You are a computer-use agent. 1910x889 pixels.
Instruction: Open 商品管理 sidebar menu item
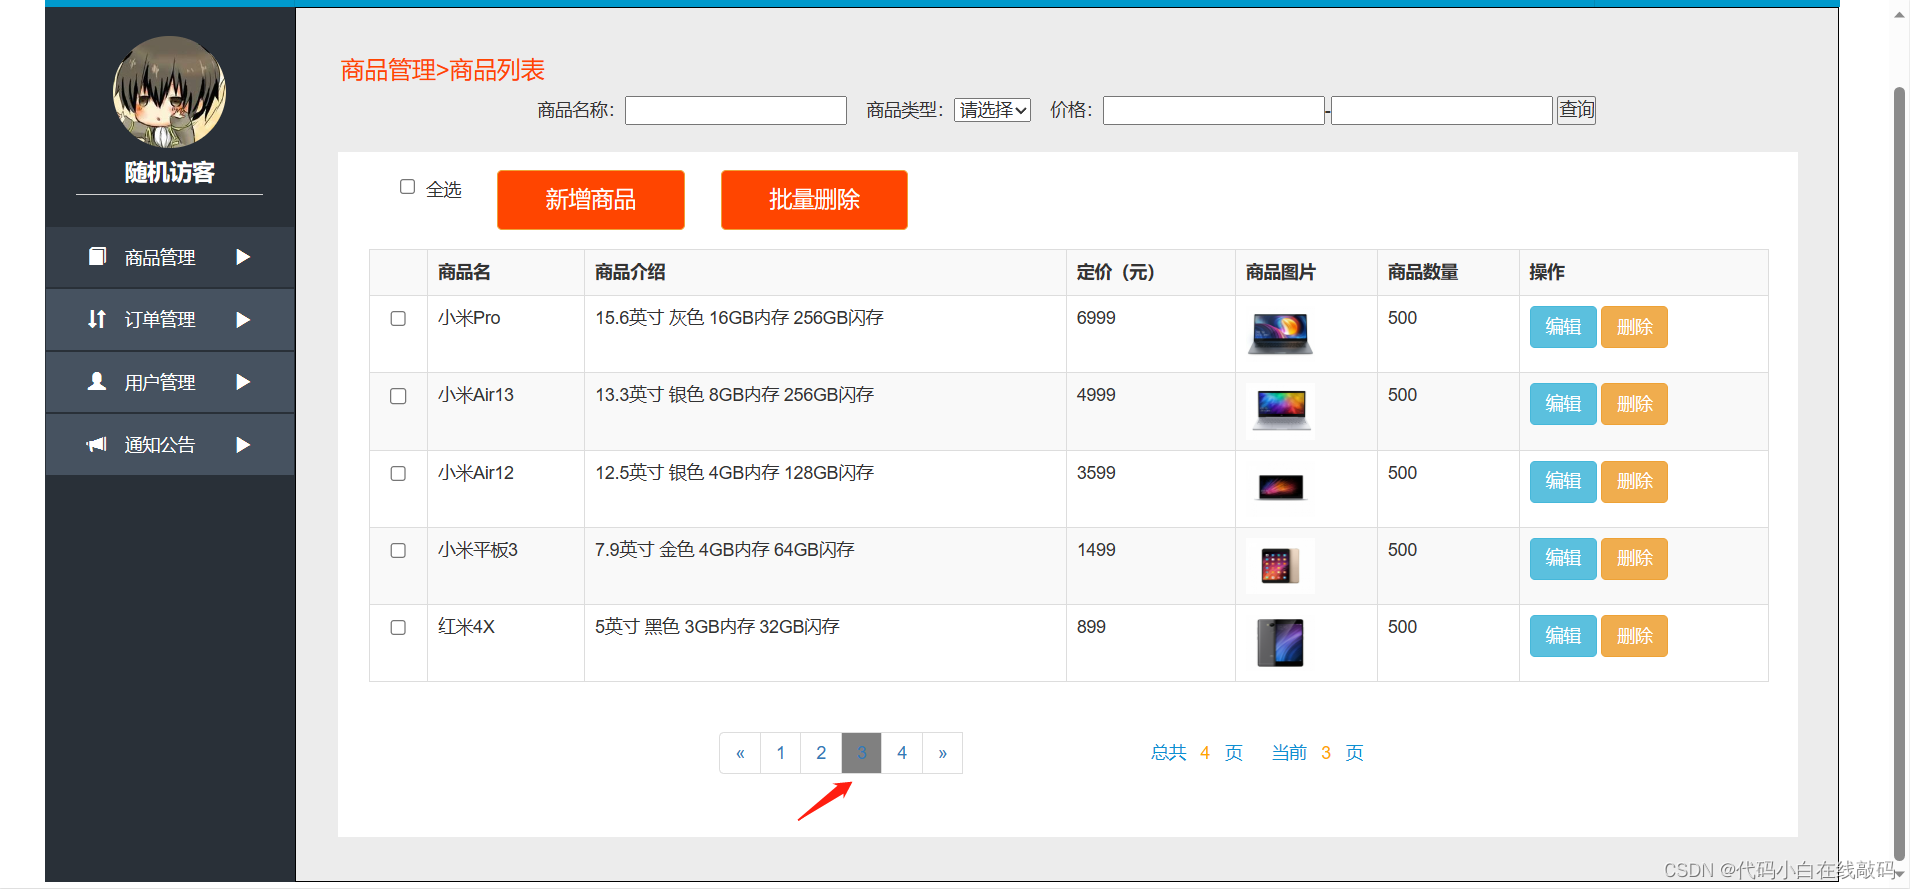tap(170, 258)
